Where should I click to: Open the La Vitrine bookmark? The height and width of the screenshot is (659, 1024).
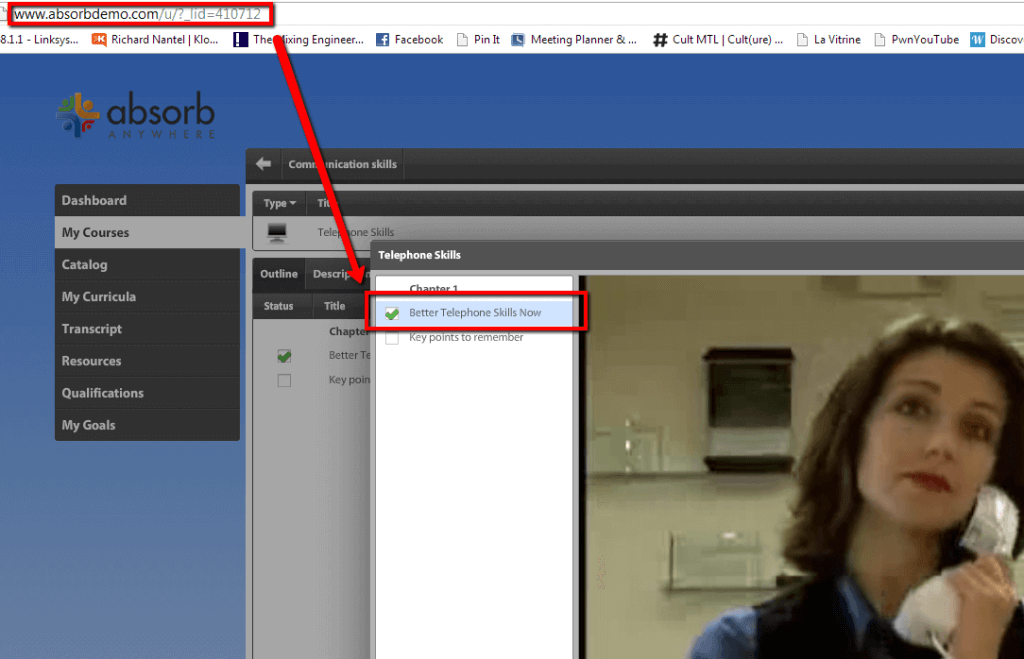(829, 40)
